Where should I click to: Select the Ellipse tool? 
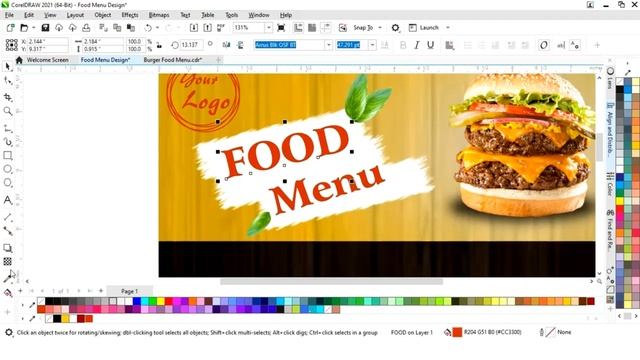click(x=8, y=169)
